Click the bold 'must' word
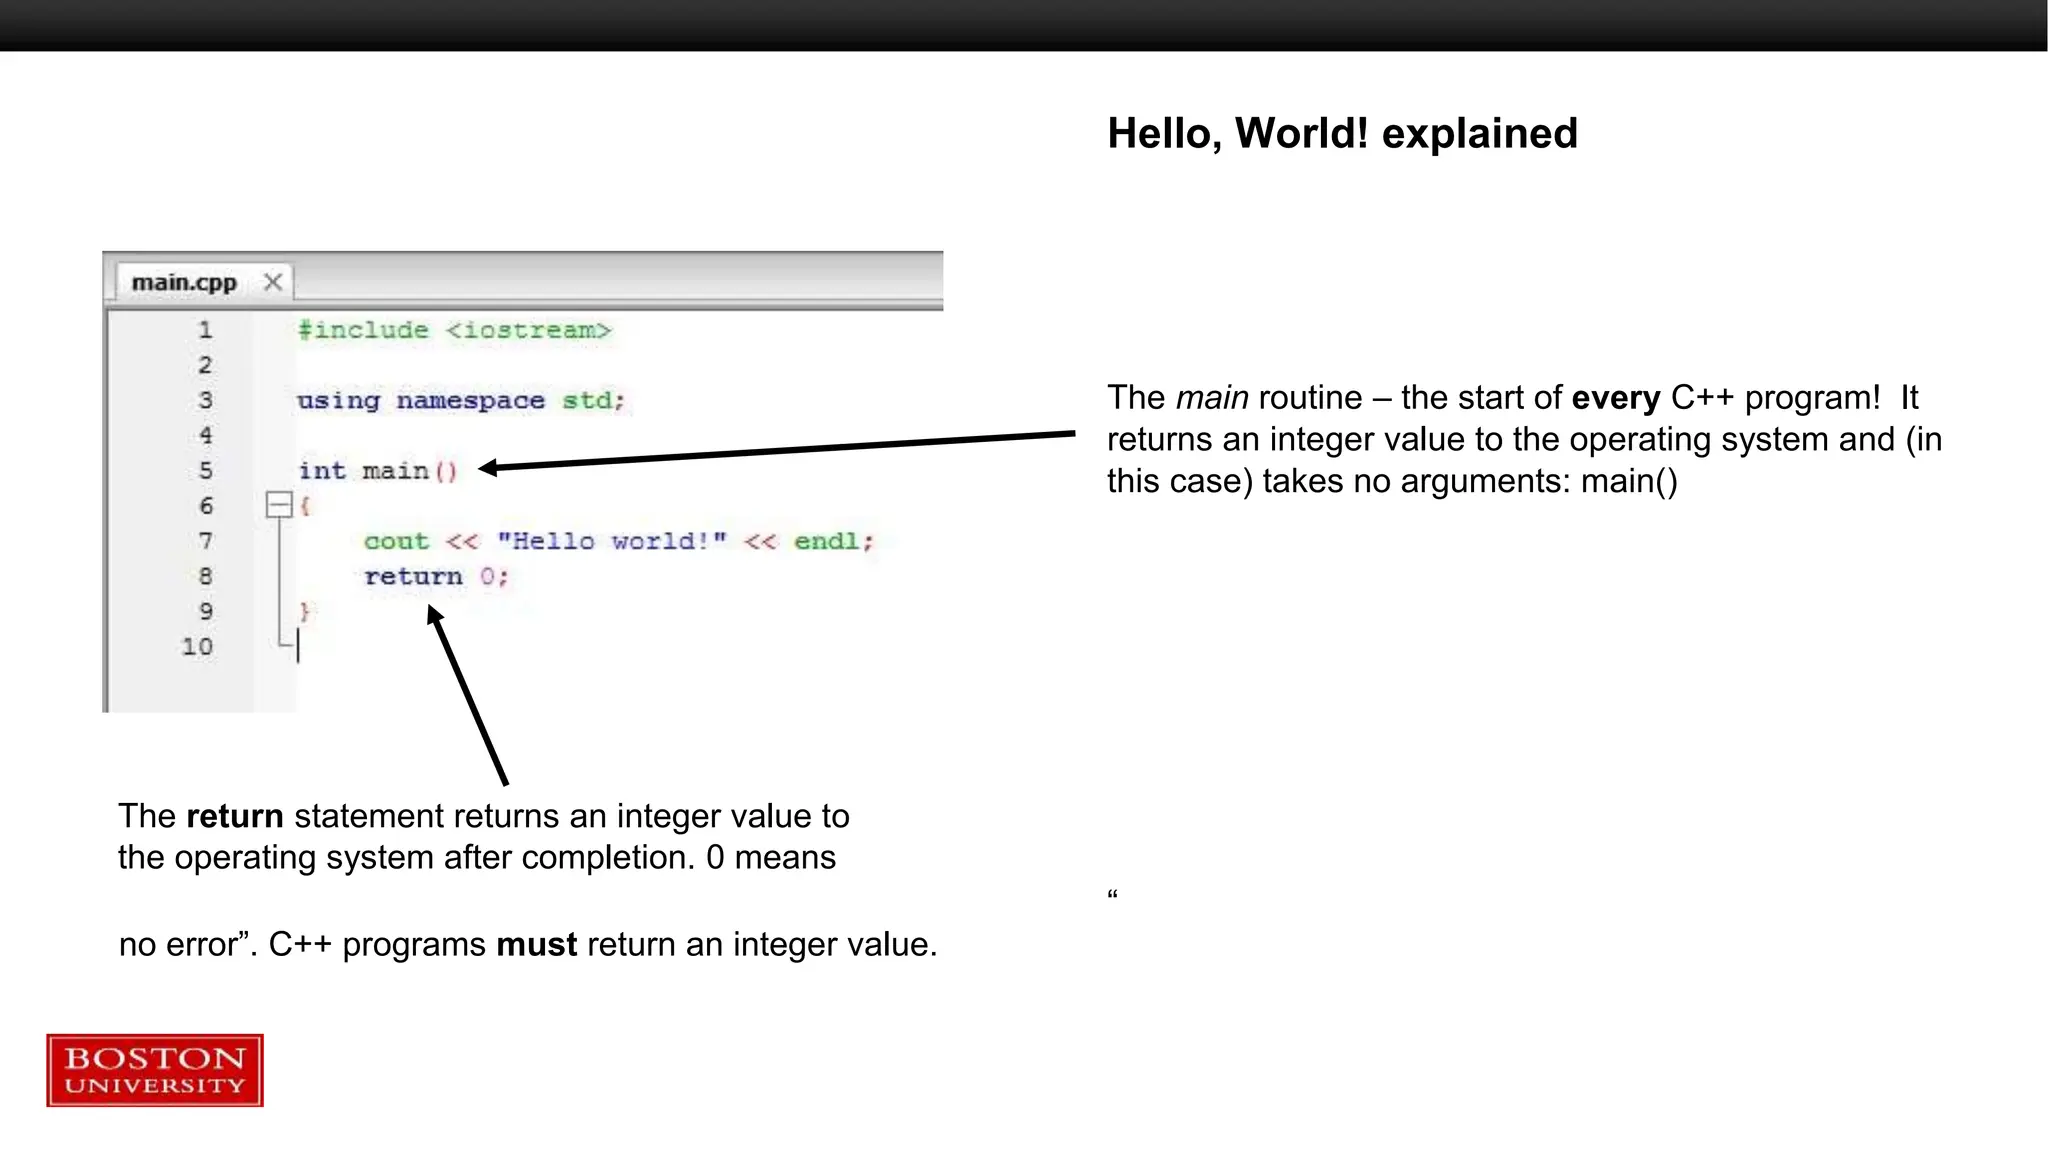This screenshot has height=1152, width=2048. tap(537, 944)
